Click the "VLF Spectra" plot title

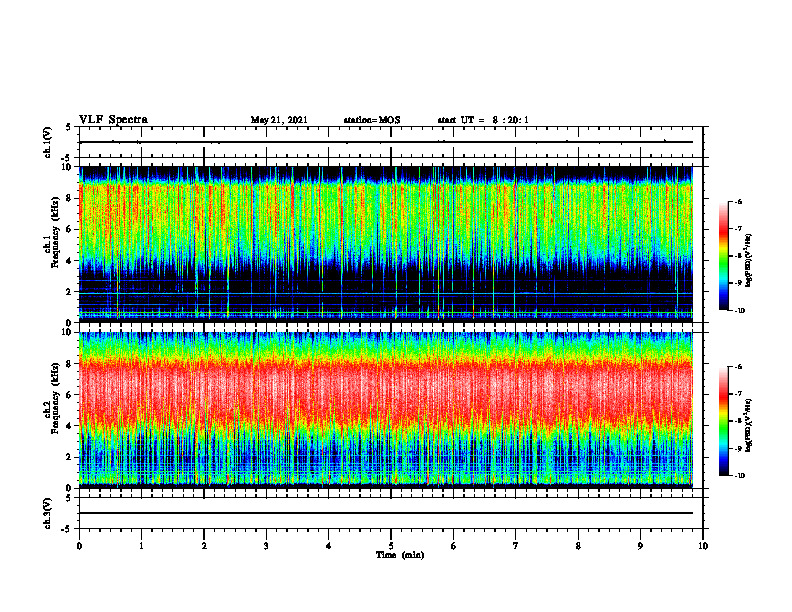(x=114, y=120)
